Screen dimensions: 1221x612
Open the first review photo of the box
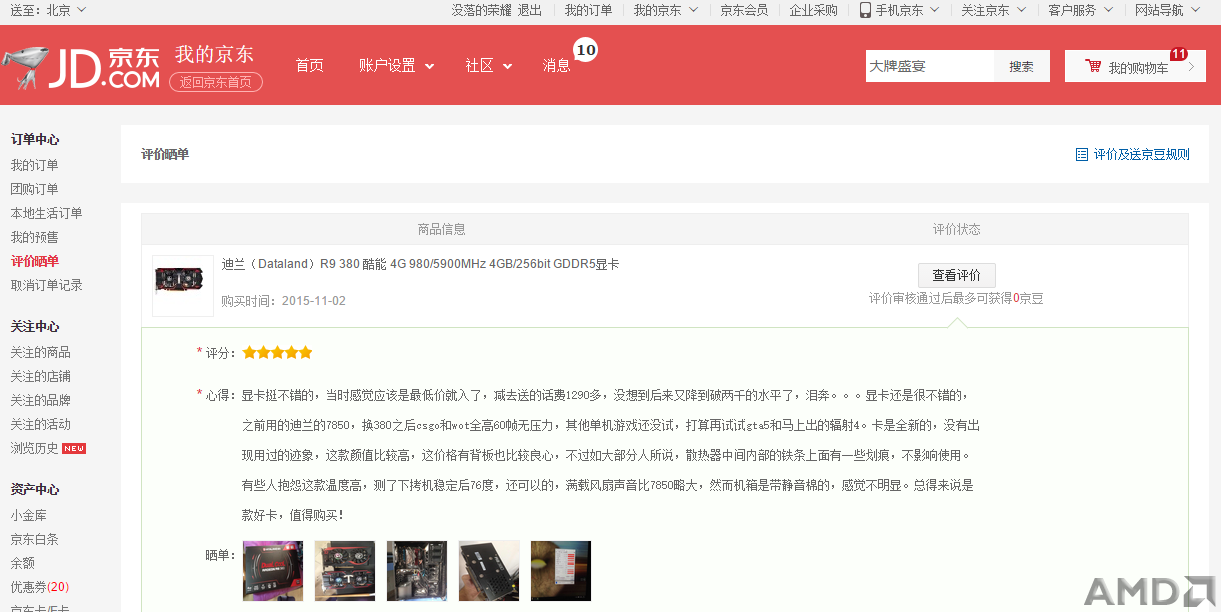(273, 571)
